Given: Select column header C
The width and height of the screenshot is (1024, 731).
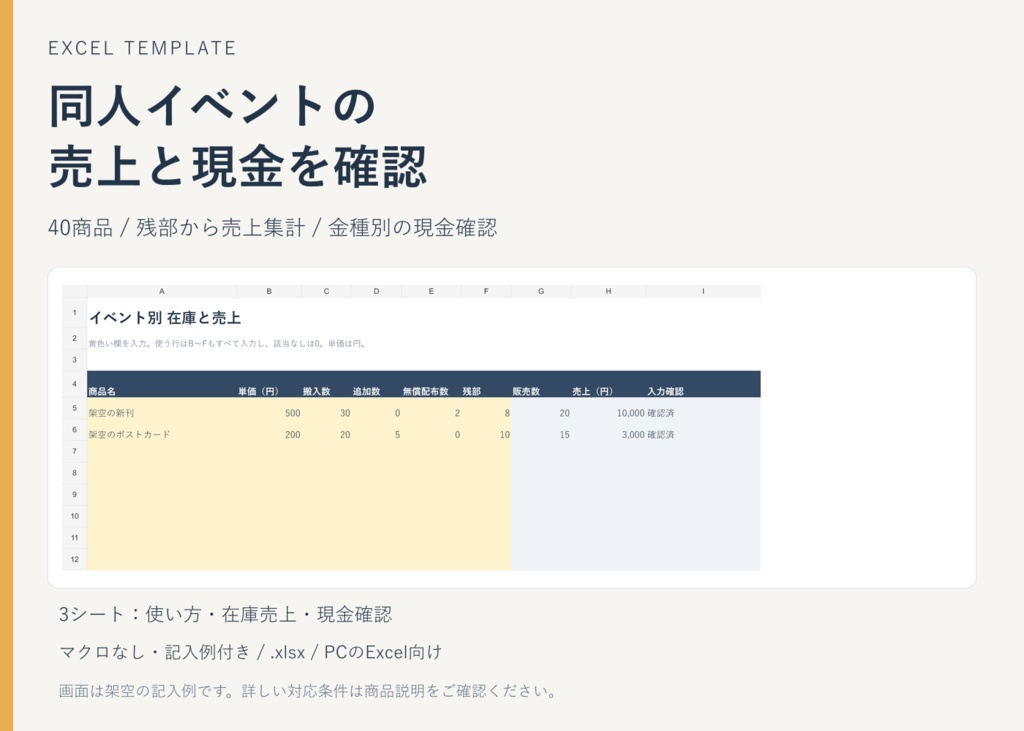Looking at the screenshot, I should click(x=327, y=291).
